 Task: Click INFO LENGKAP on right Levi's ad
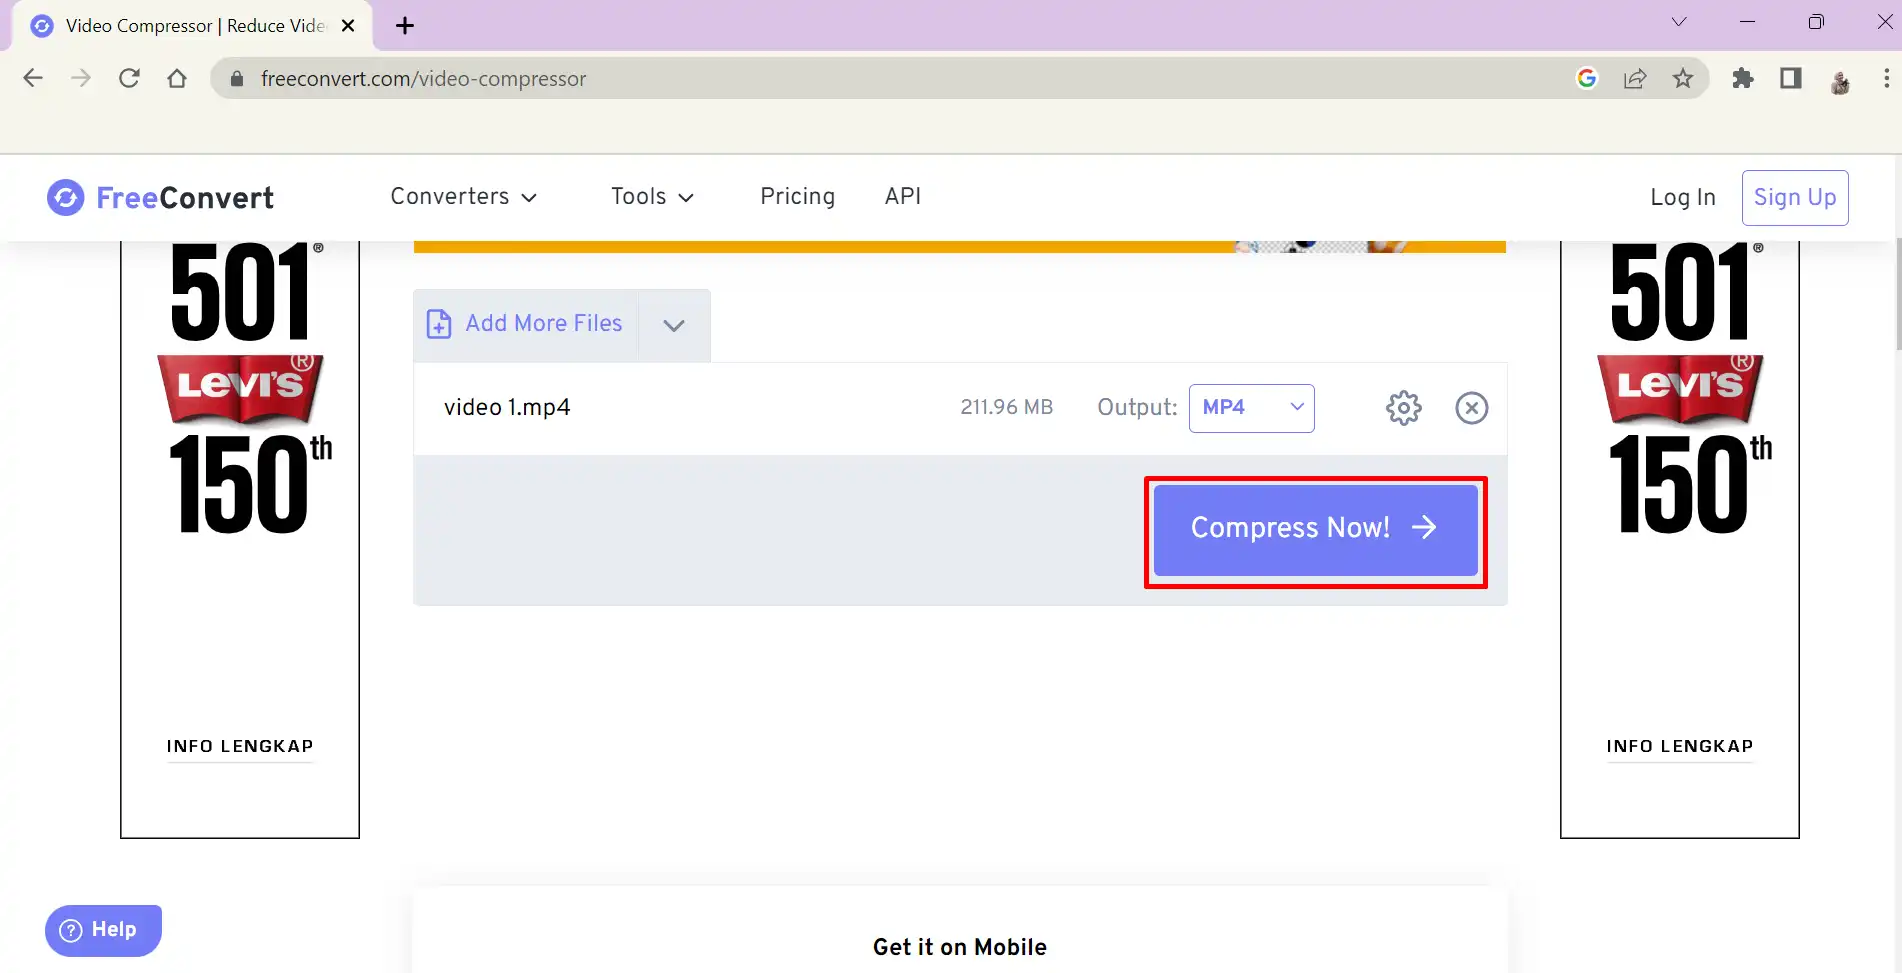(1679, 747)
